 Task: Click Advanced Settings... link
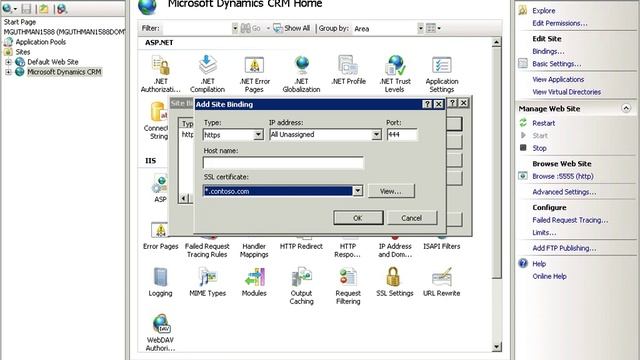tap(564, 192)
